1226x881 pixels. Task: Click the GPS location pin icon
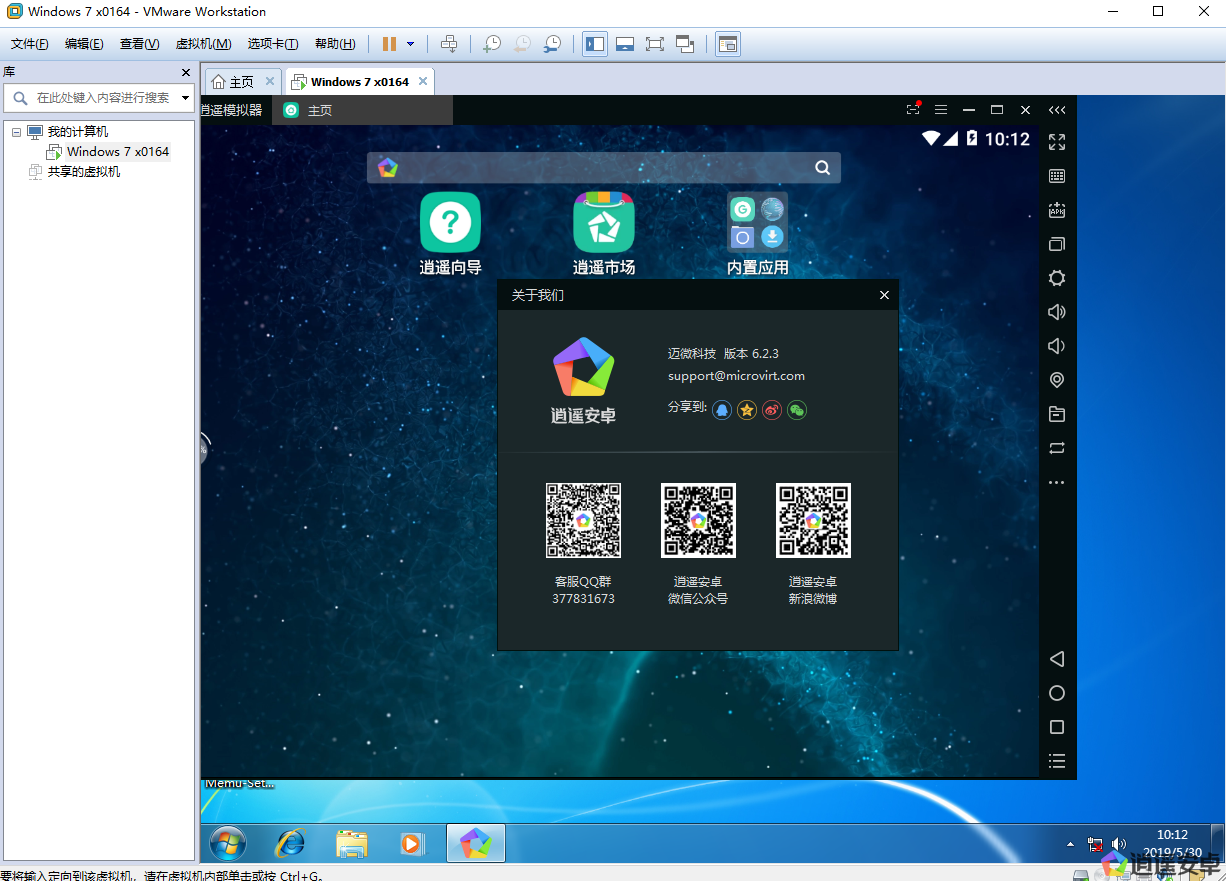(x=1056, y=380)
